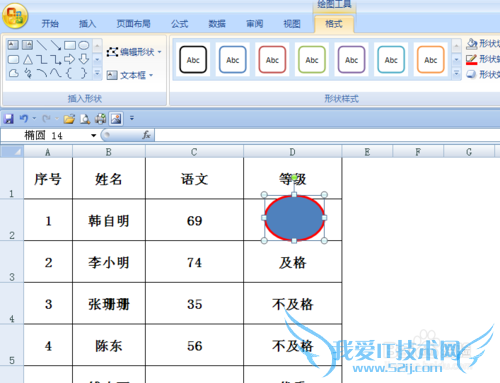
Task: Select the scribble shape tool
Action: click(28, 73)
